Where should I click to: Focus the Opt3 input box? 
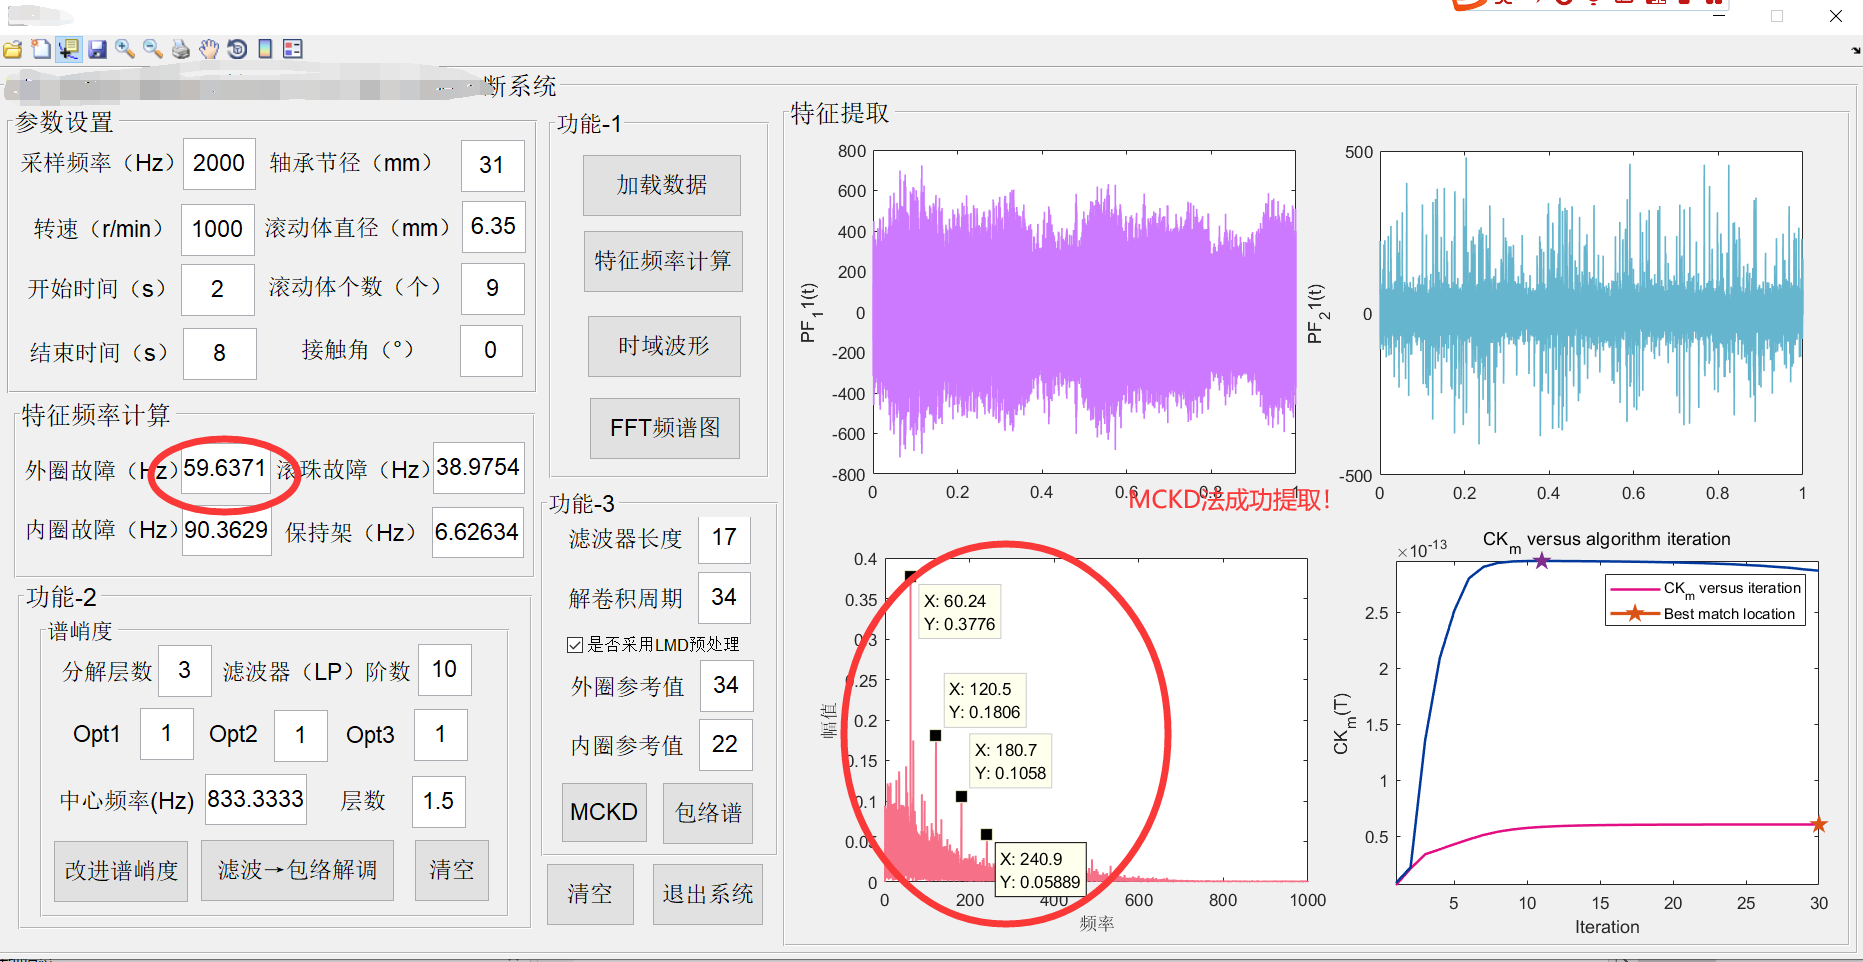coord(440,735)
